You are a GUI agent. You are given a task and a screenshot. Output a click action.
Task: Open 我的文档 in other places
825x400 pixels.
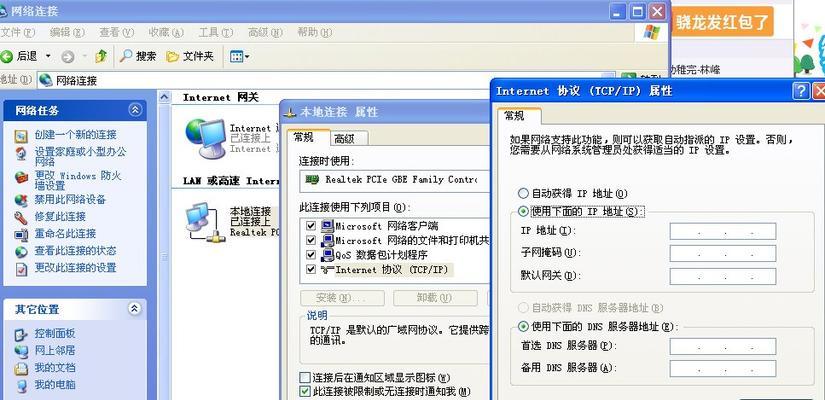(55, 367)
